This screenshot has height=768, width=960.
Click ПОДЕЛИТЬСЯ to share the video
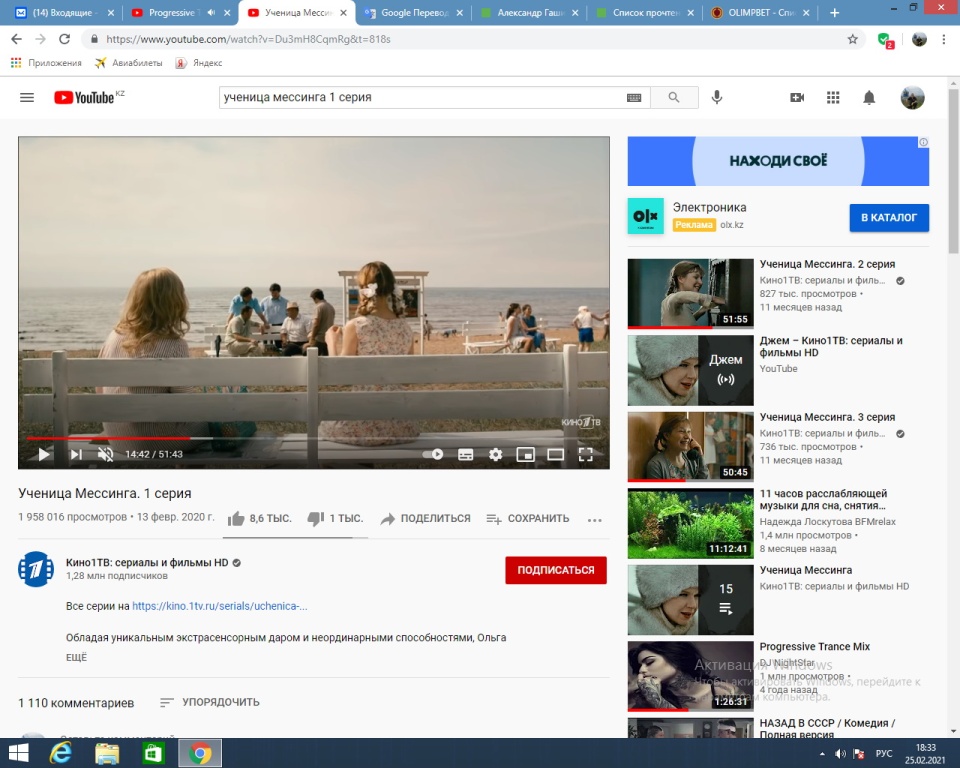(x=425, y=519)
